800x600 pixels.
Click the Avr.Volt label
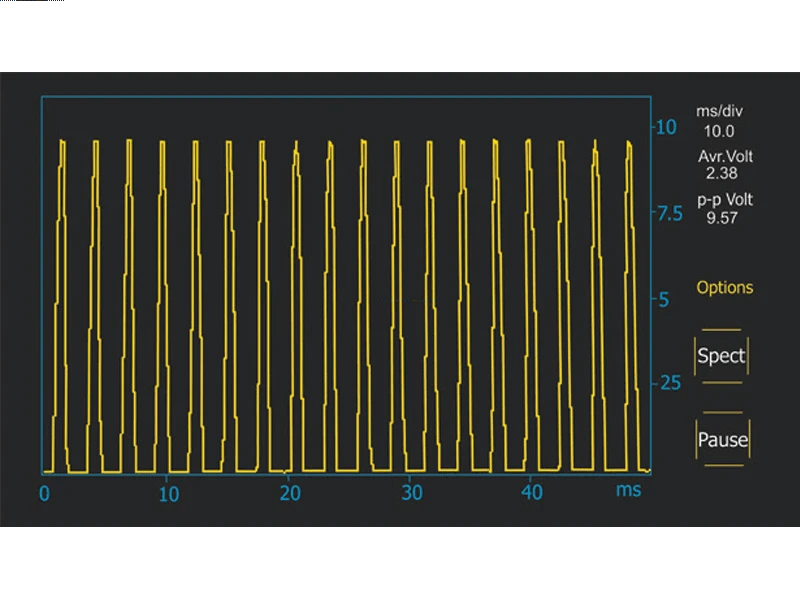[x=725, y=156]
